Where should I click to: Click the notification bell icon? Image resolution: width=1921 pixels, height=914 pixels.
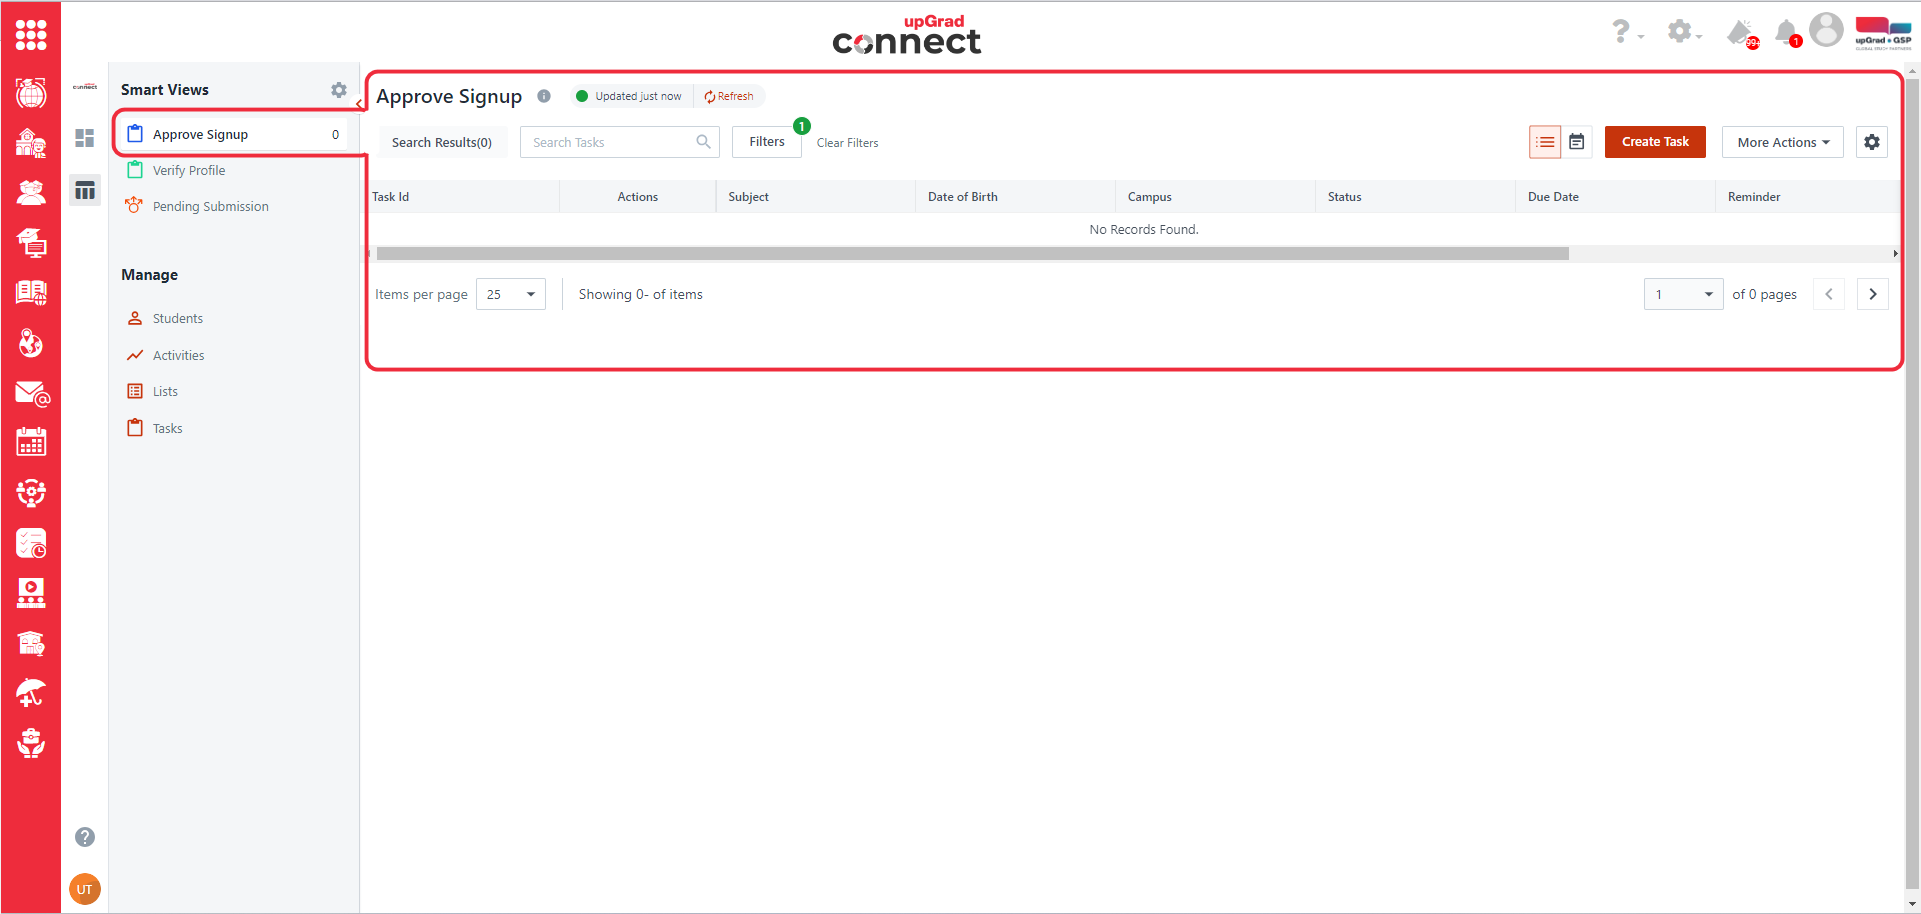[1786, 33]
